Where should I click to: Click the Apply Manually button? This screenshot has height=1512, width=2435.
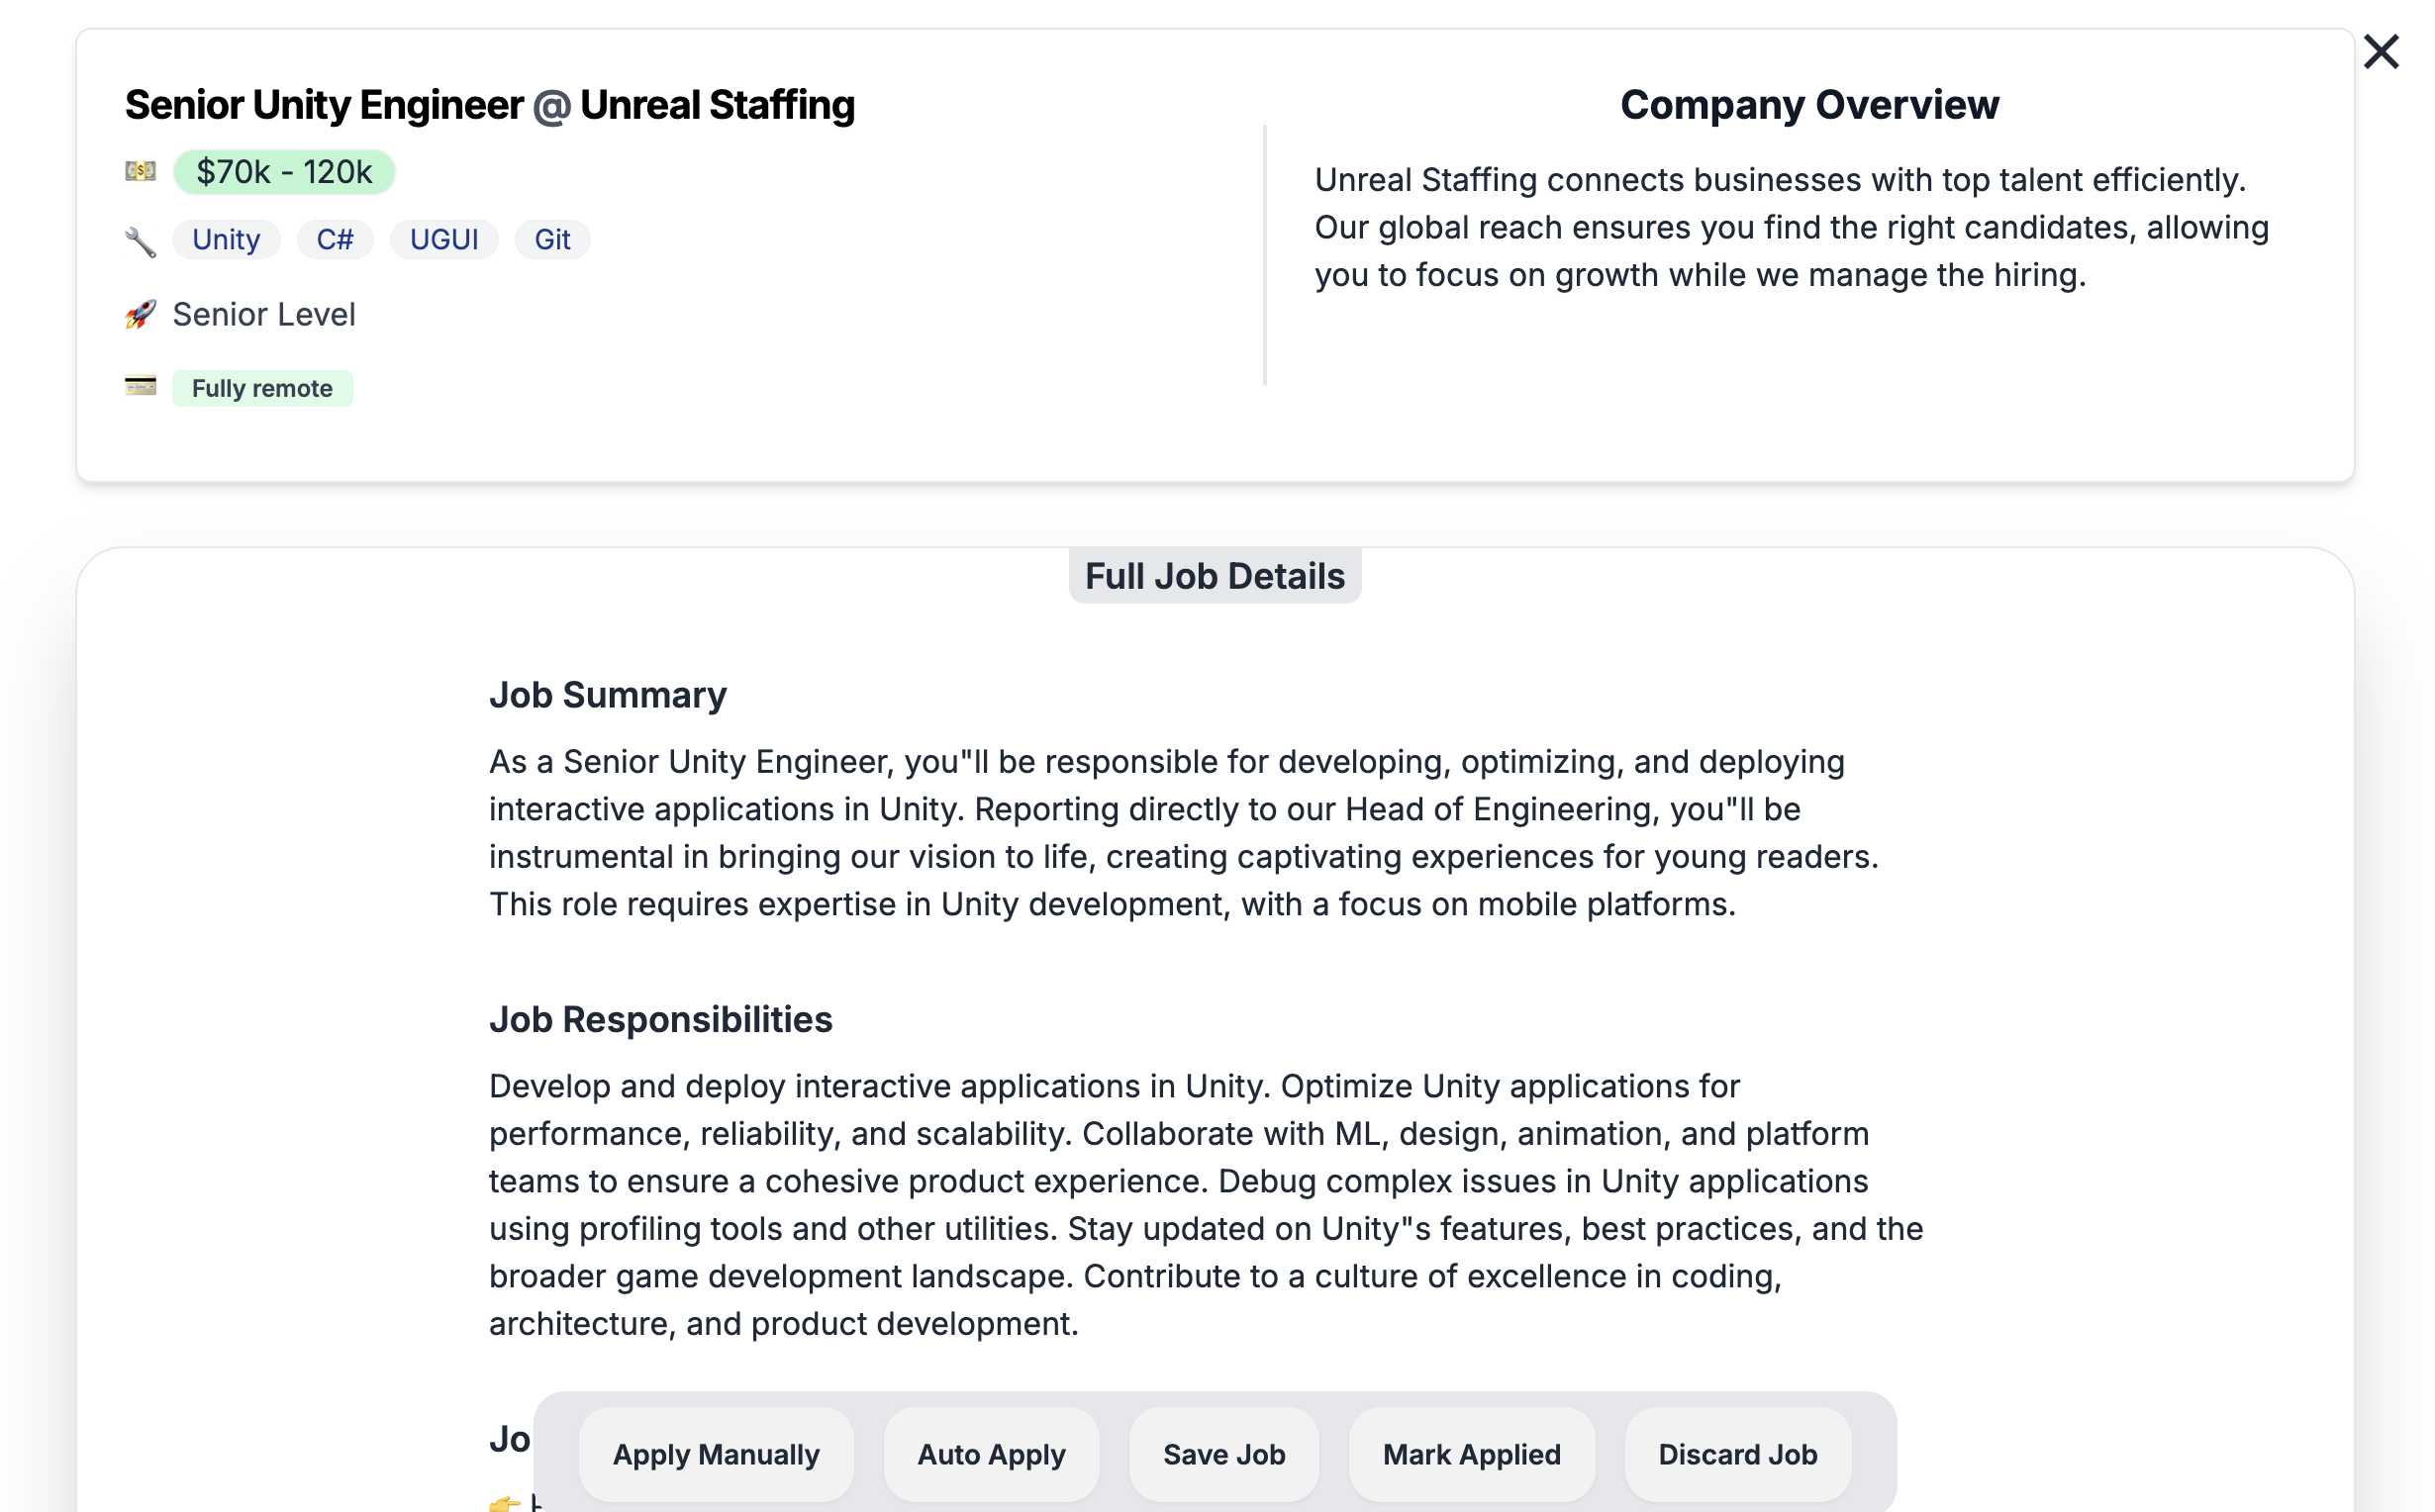[716, 1454]
